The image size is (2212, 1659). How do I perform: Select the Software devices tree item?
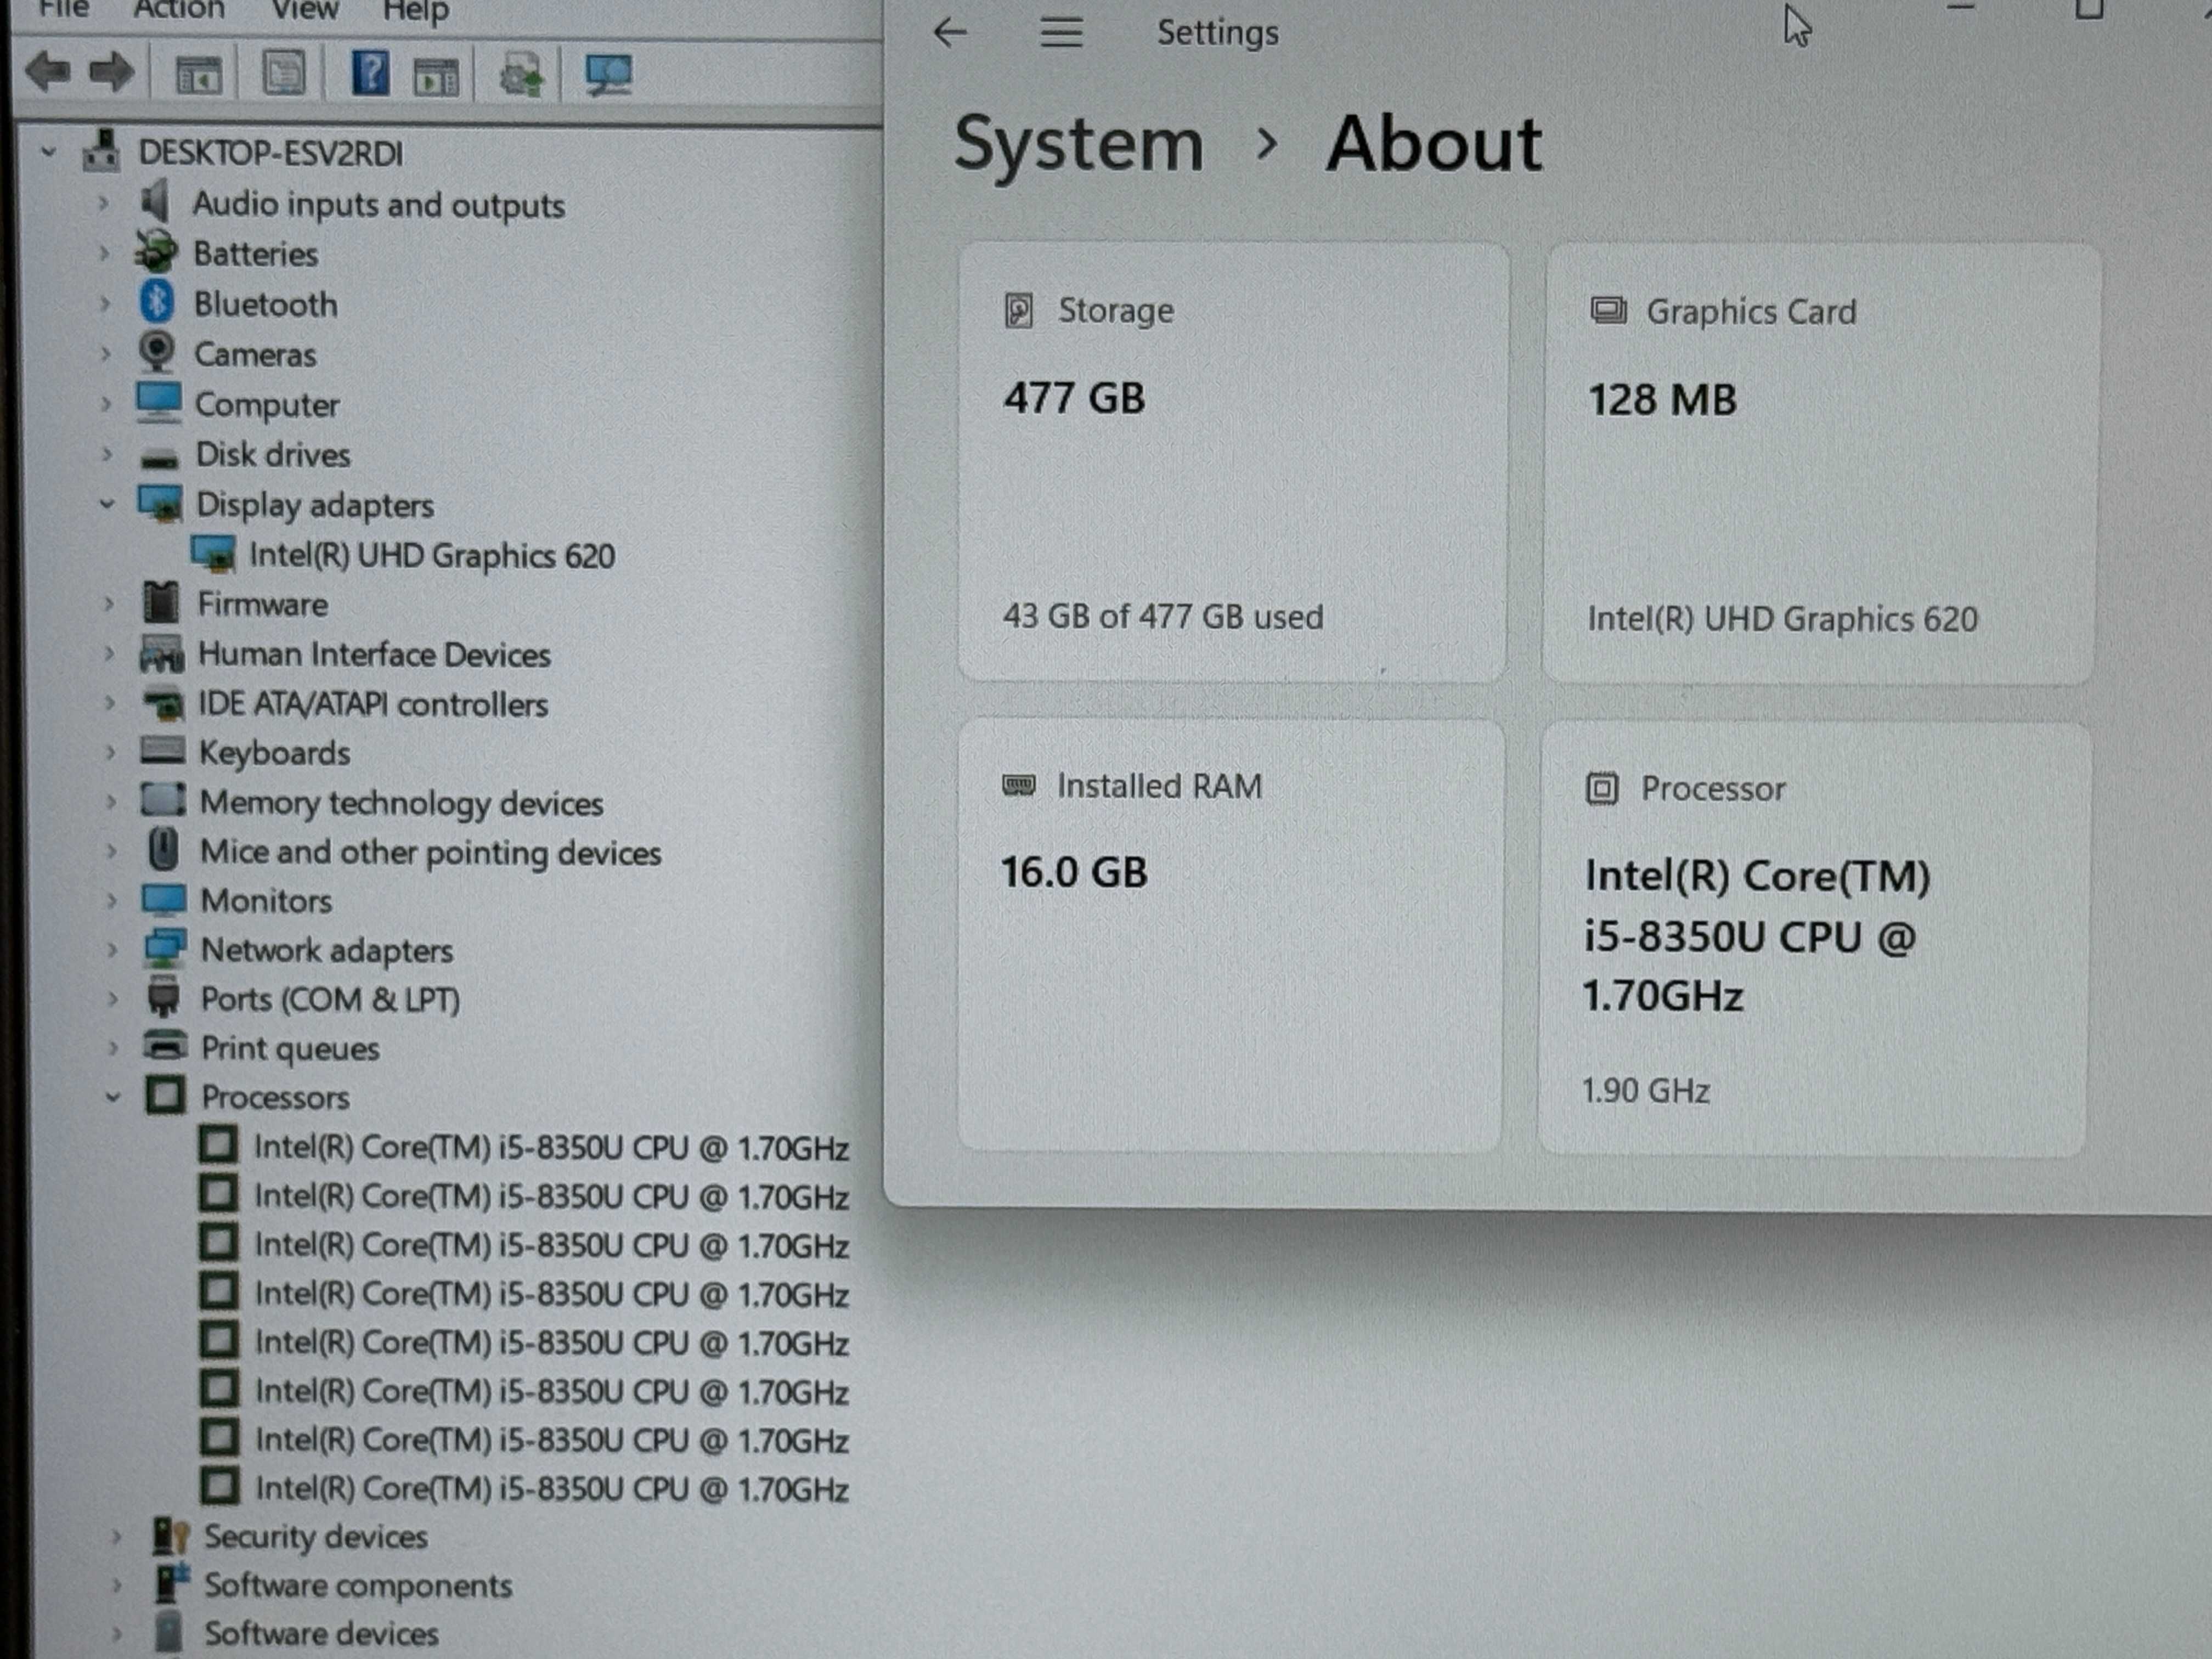click(x=321, y=1633)
